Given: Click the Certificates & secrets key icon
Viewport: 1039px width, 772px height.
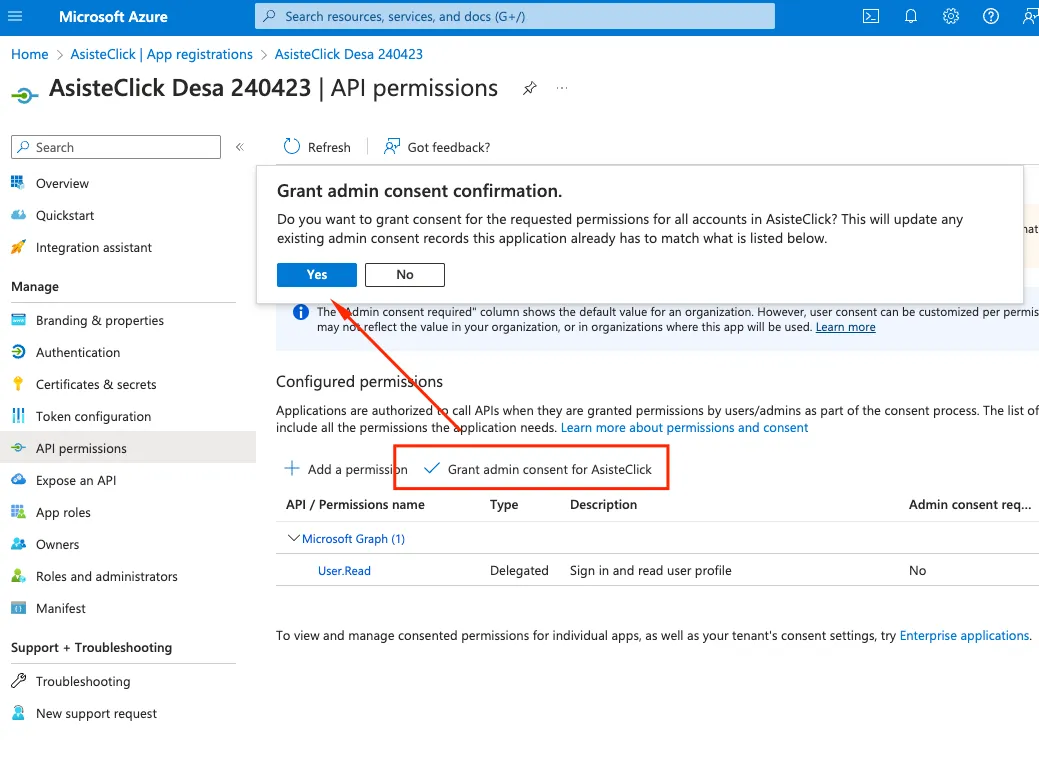Looking at the screenshot, I should point(18,384).
